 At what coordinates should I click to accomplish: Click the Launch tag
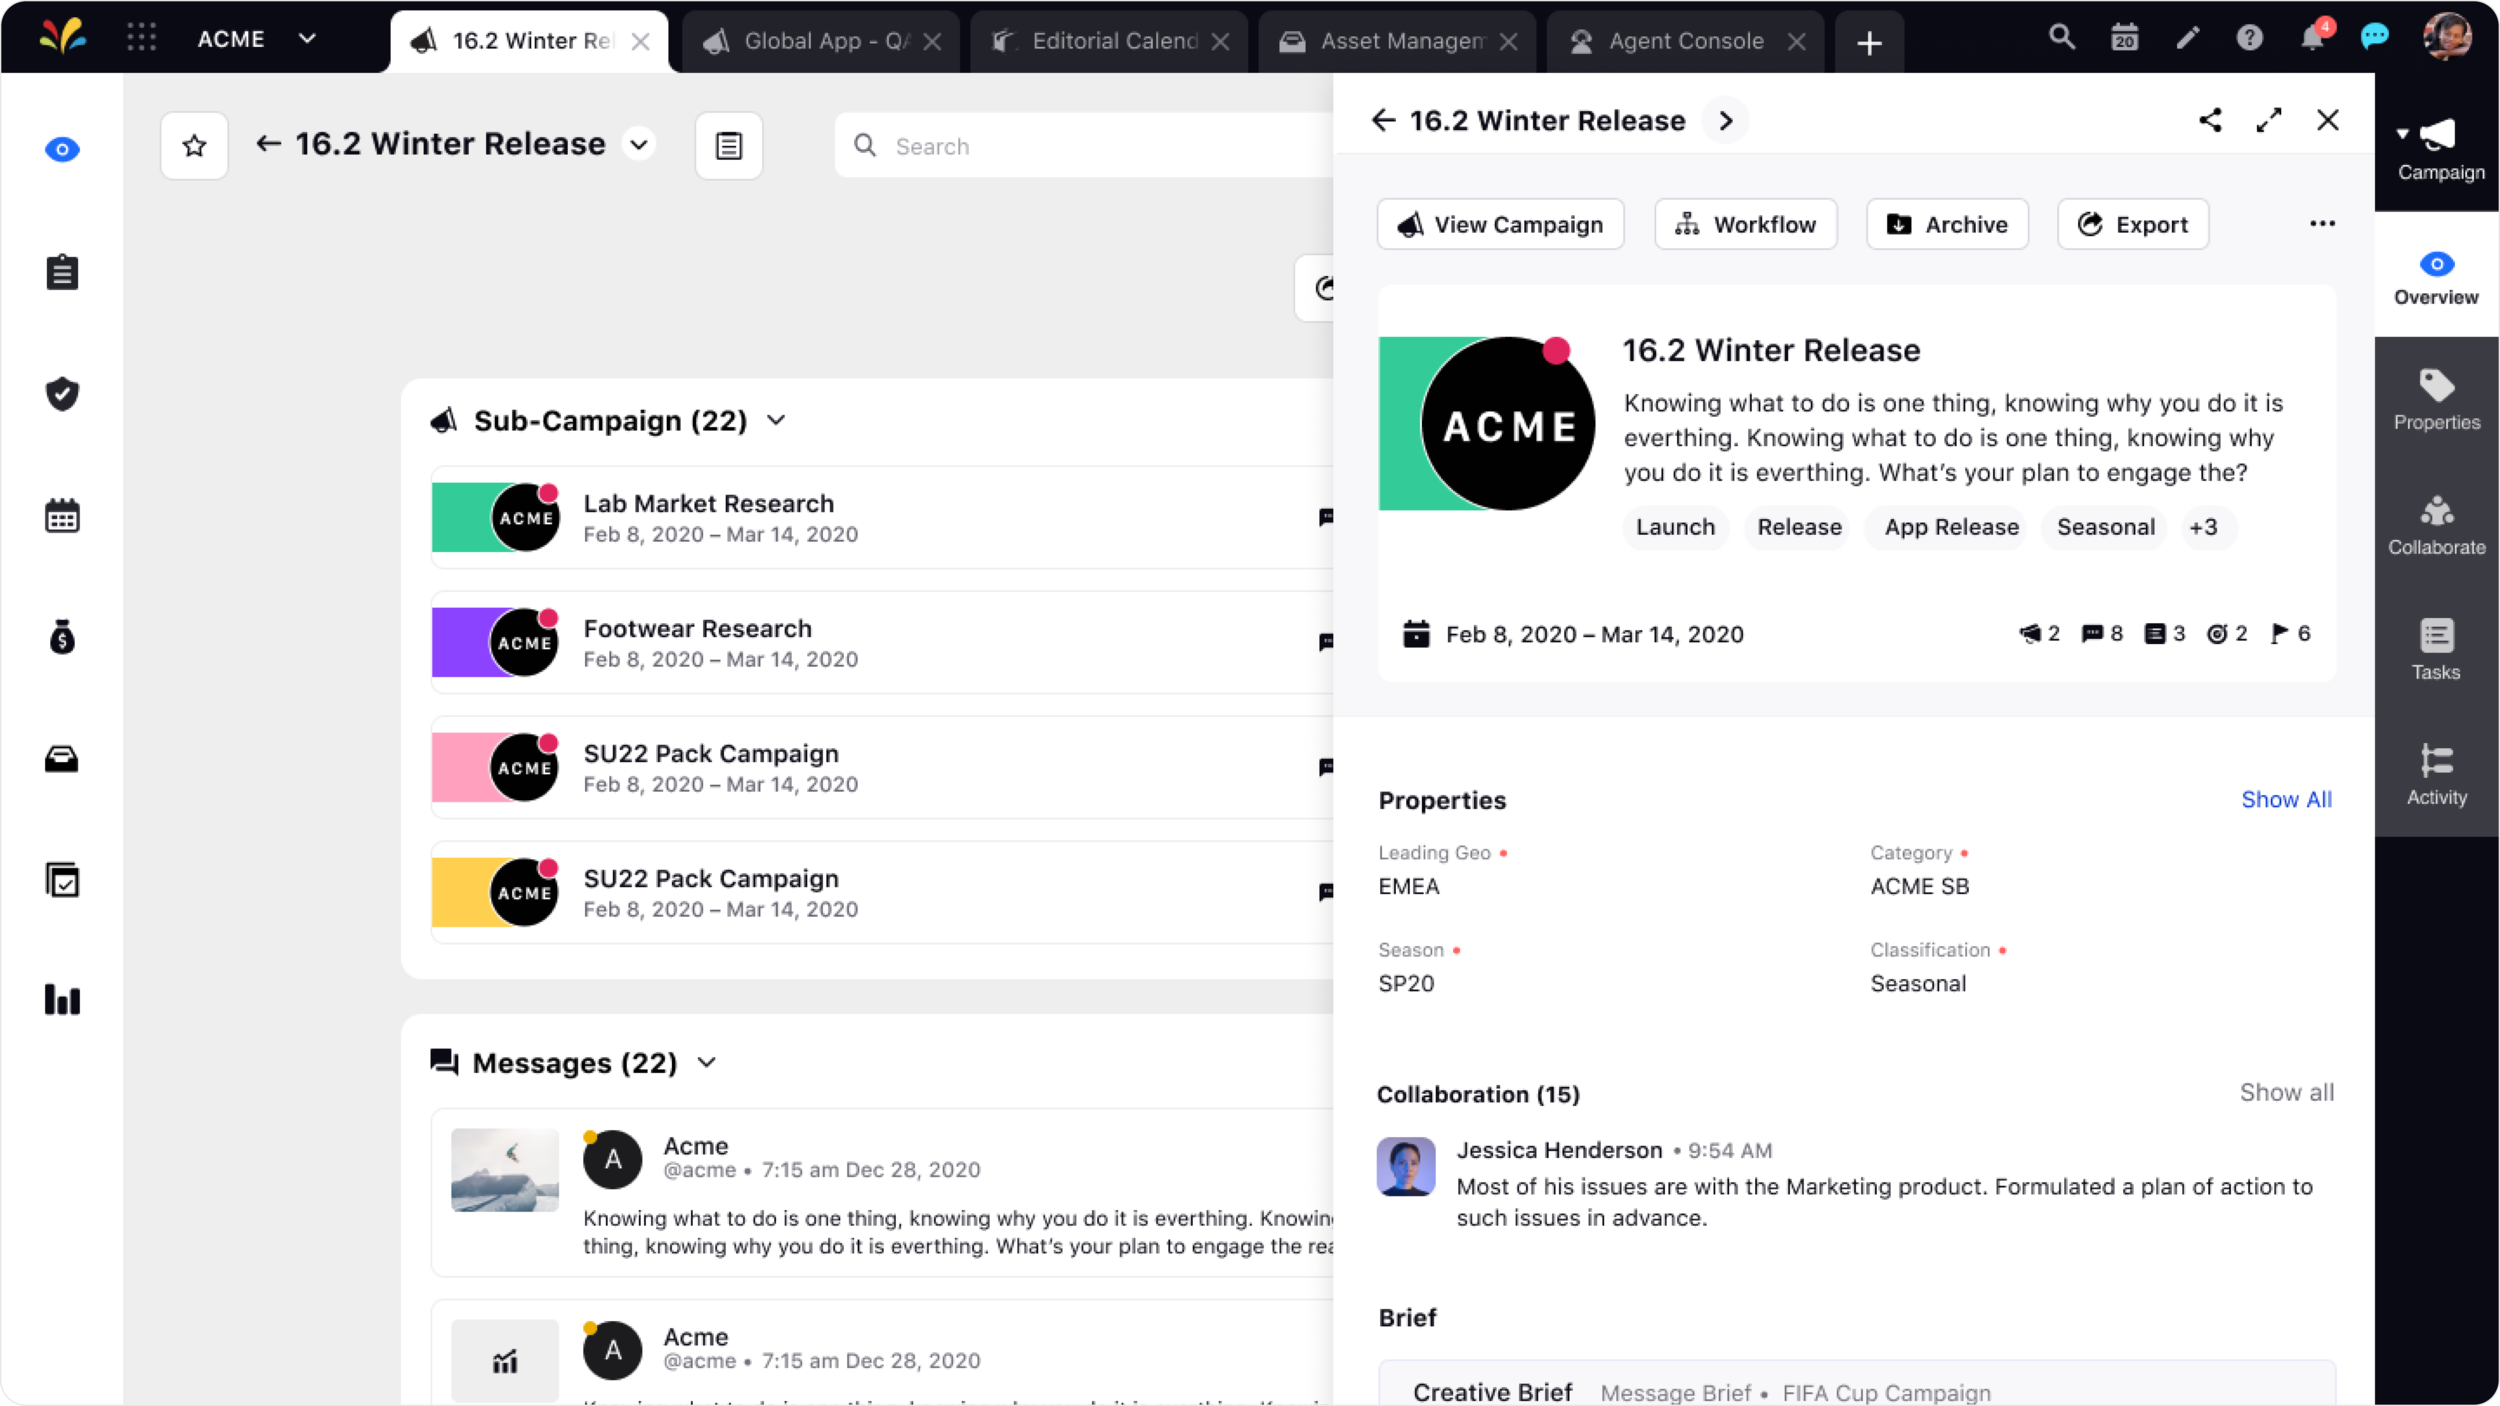click(x=1675, y=527)
